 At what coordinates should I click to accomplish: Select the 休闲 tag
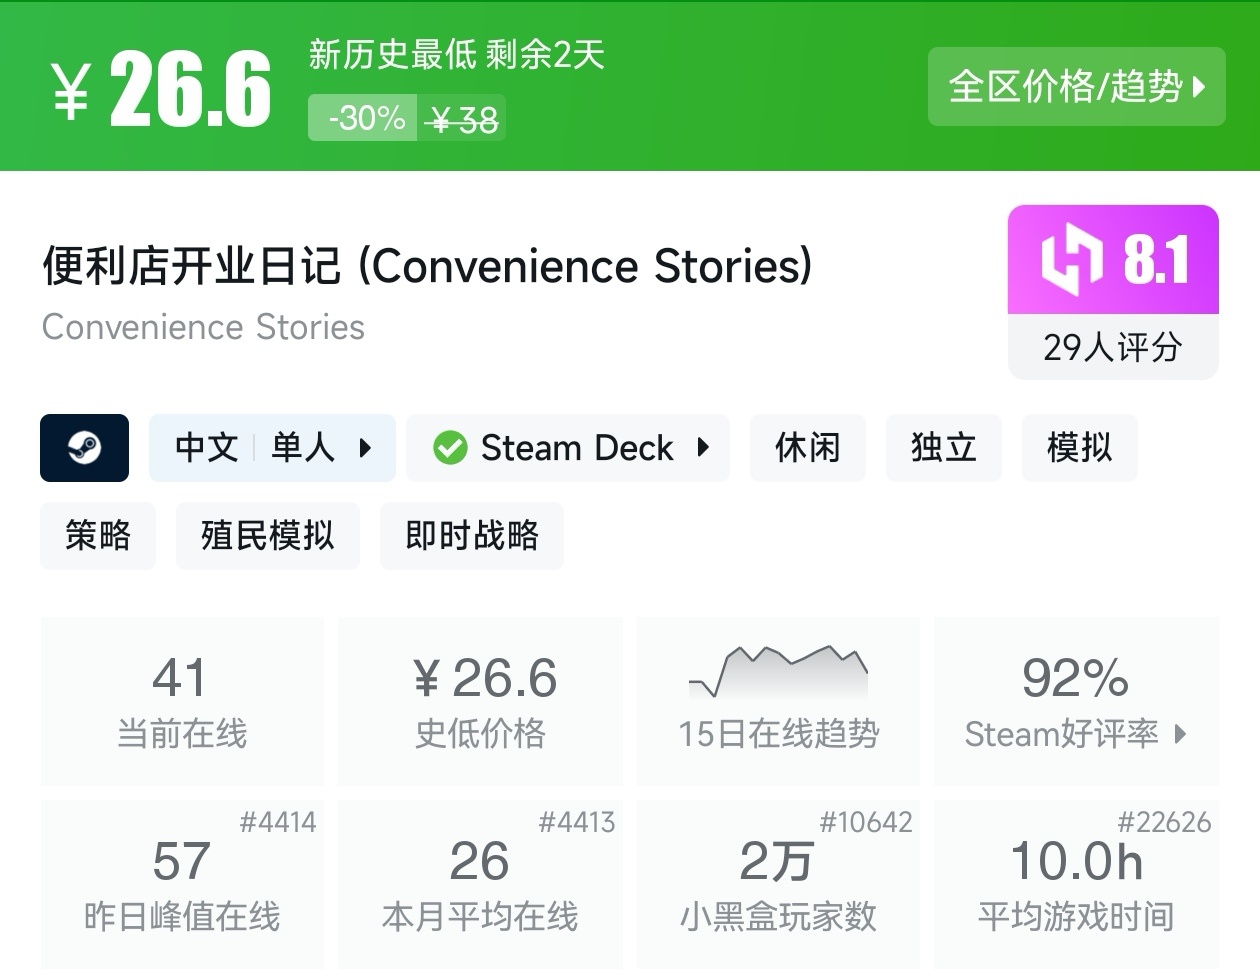[807, 448]
